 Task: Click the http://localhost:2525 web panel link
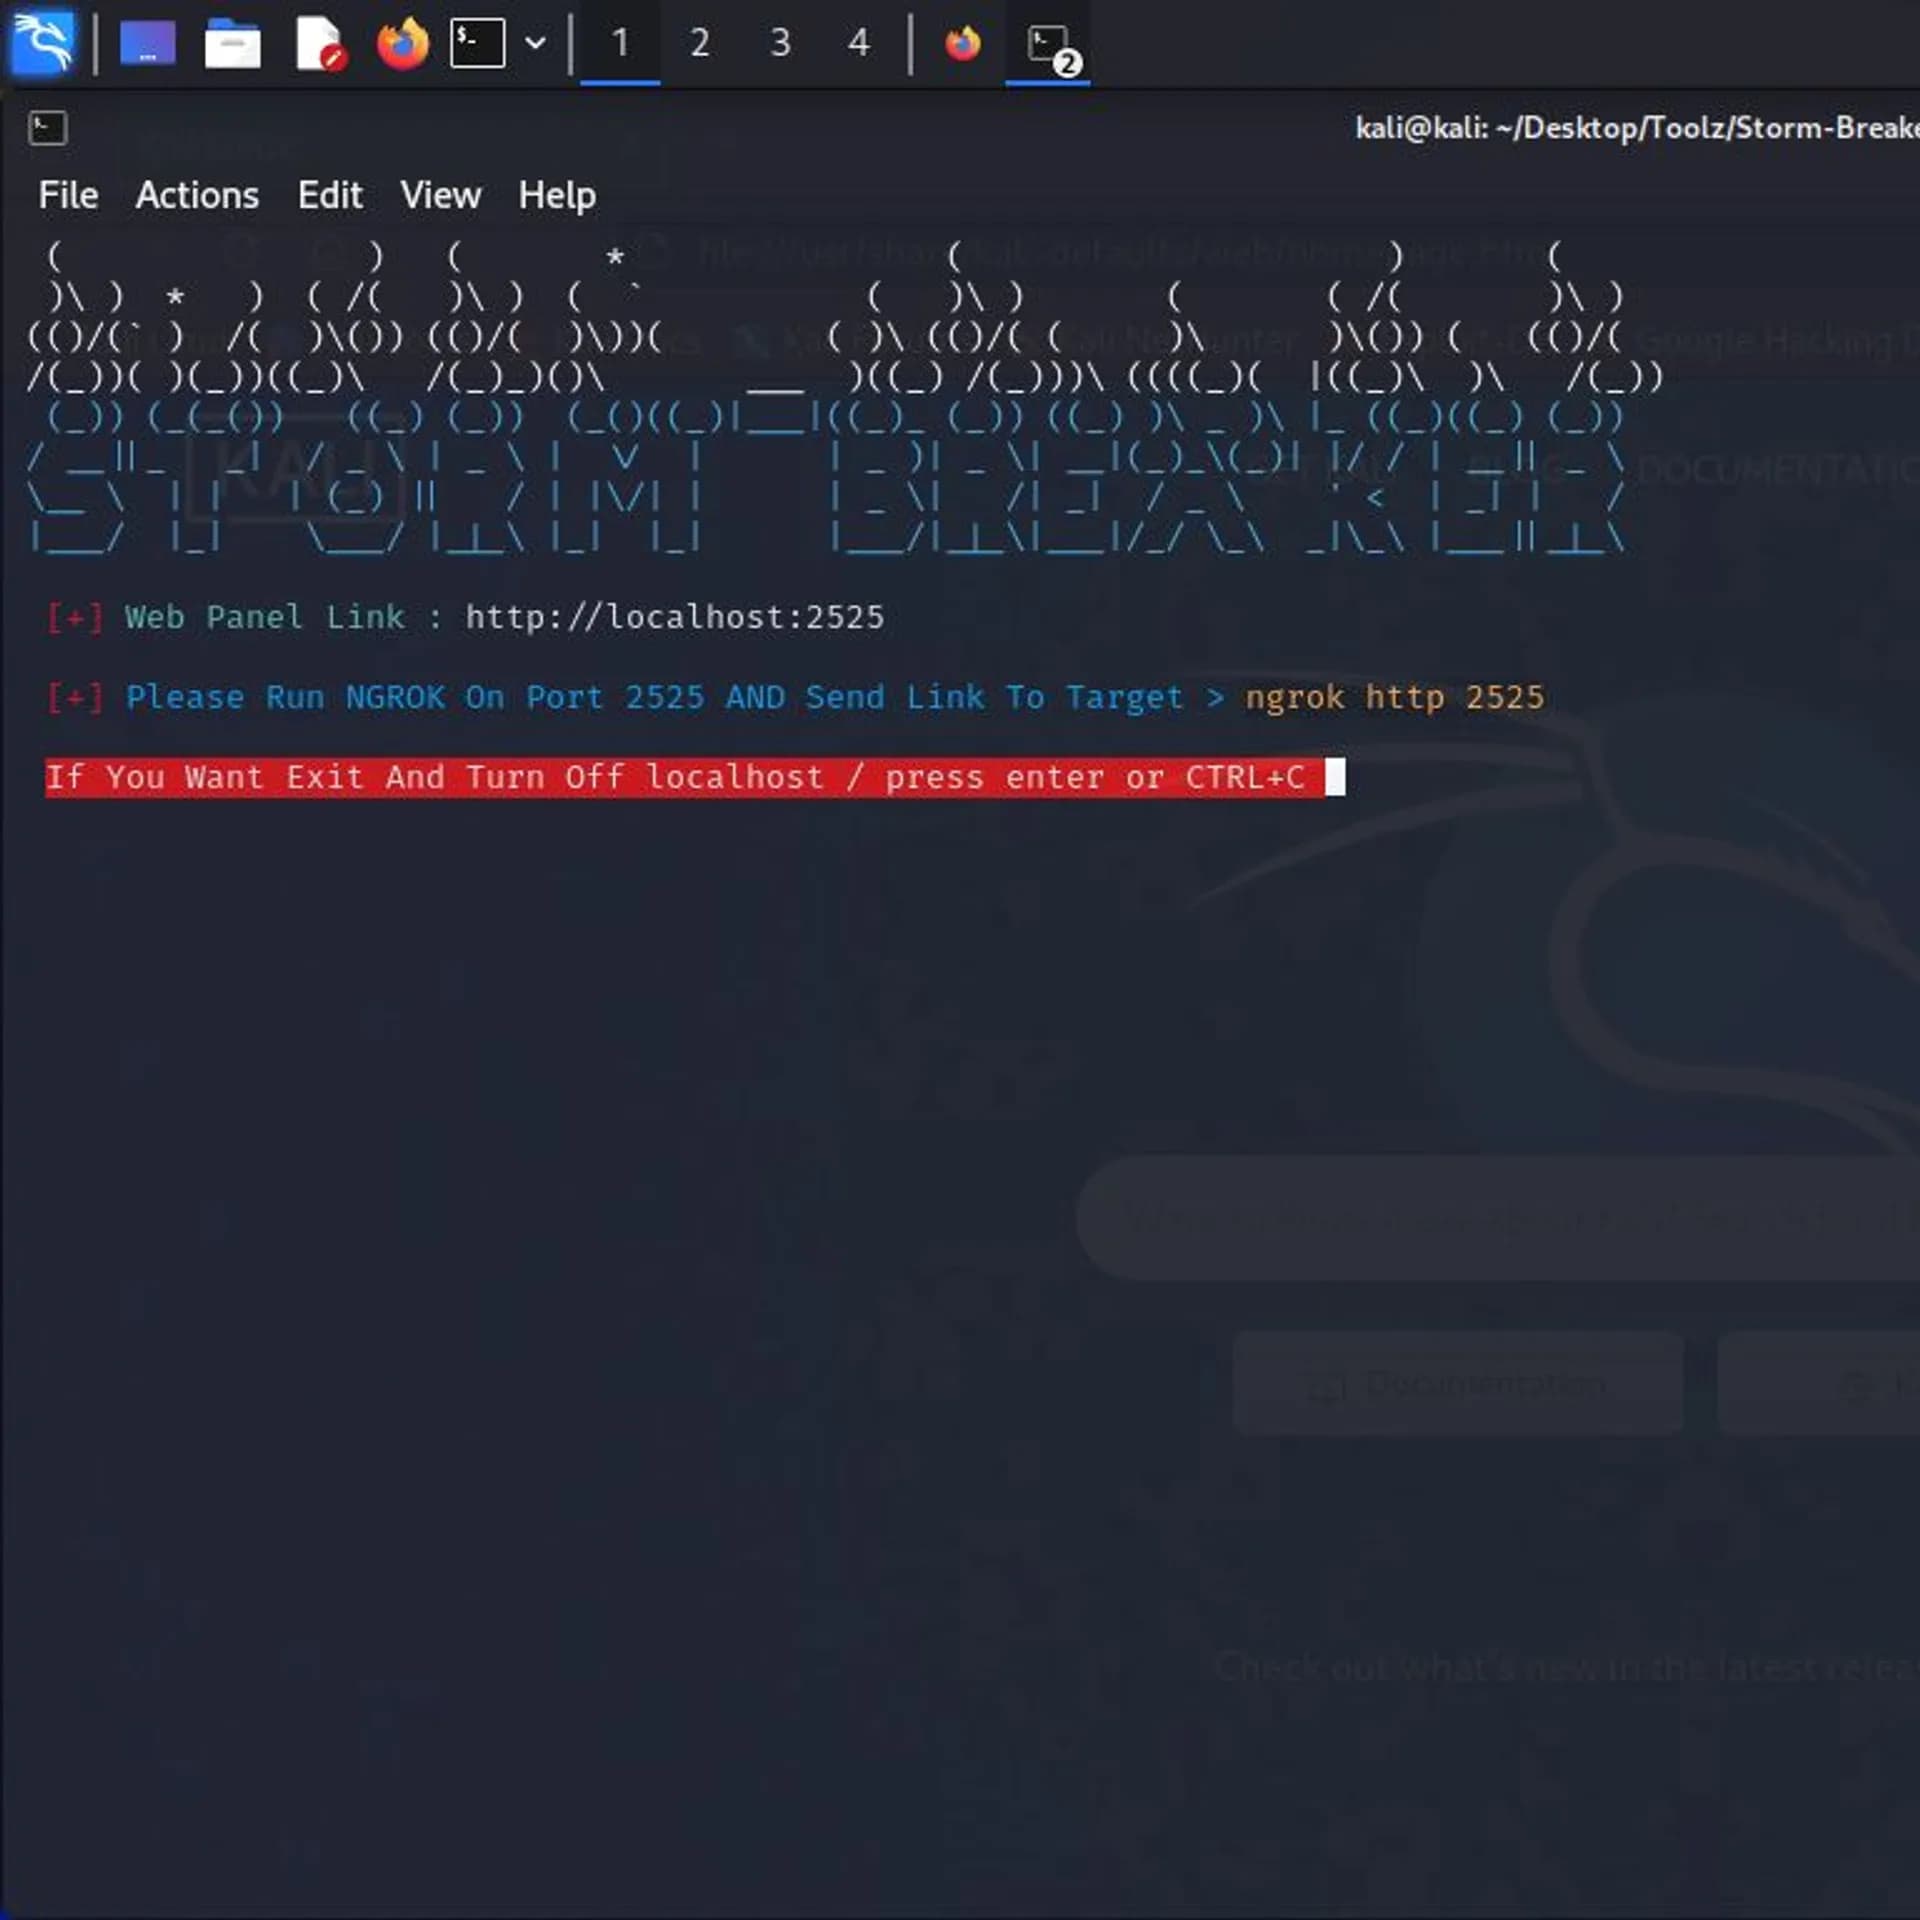pos(675,617)
